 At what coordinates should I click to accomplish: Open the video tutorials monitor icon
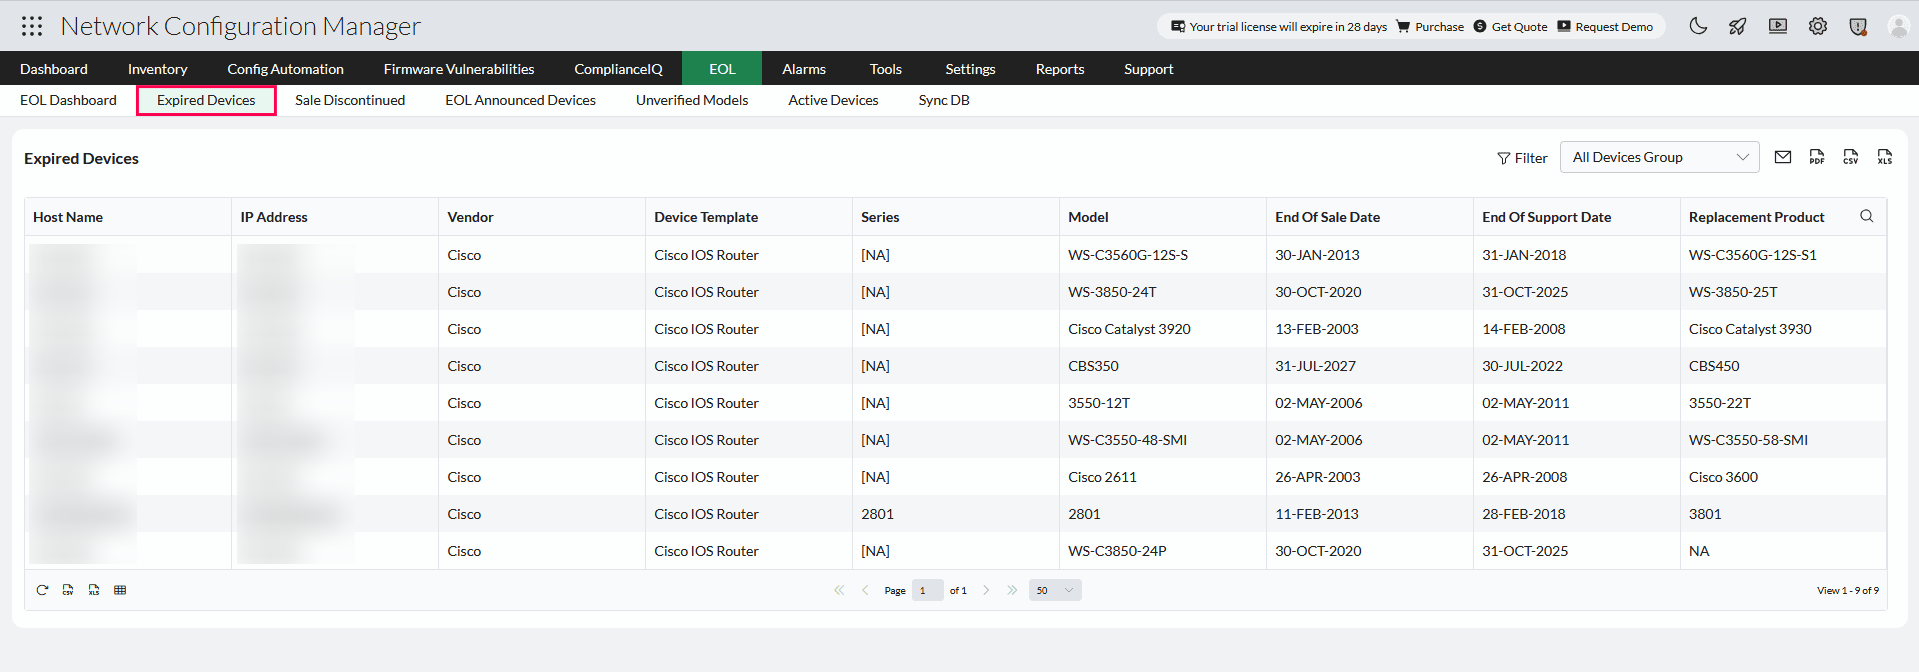pos(1778,26)
